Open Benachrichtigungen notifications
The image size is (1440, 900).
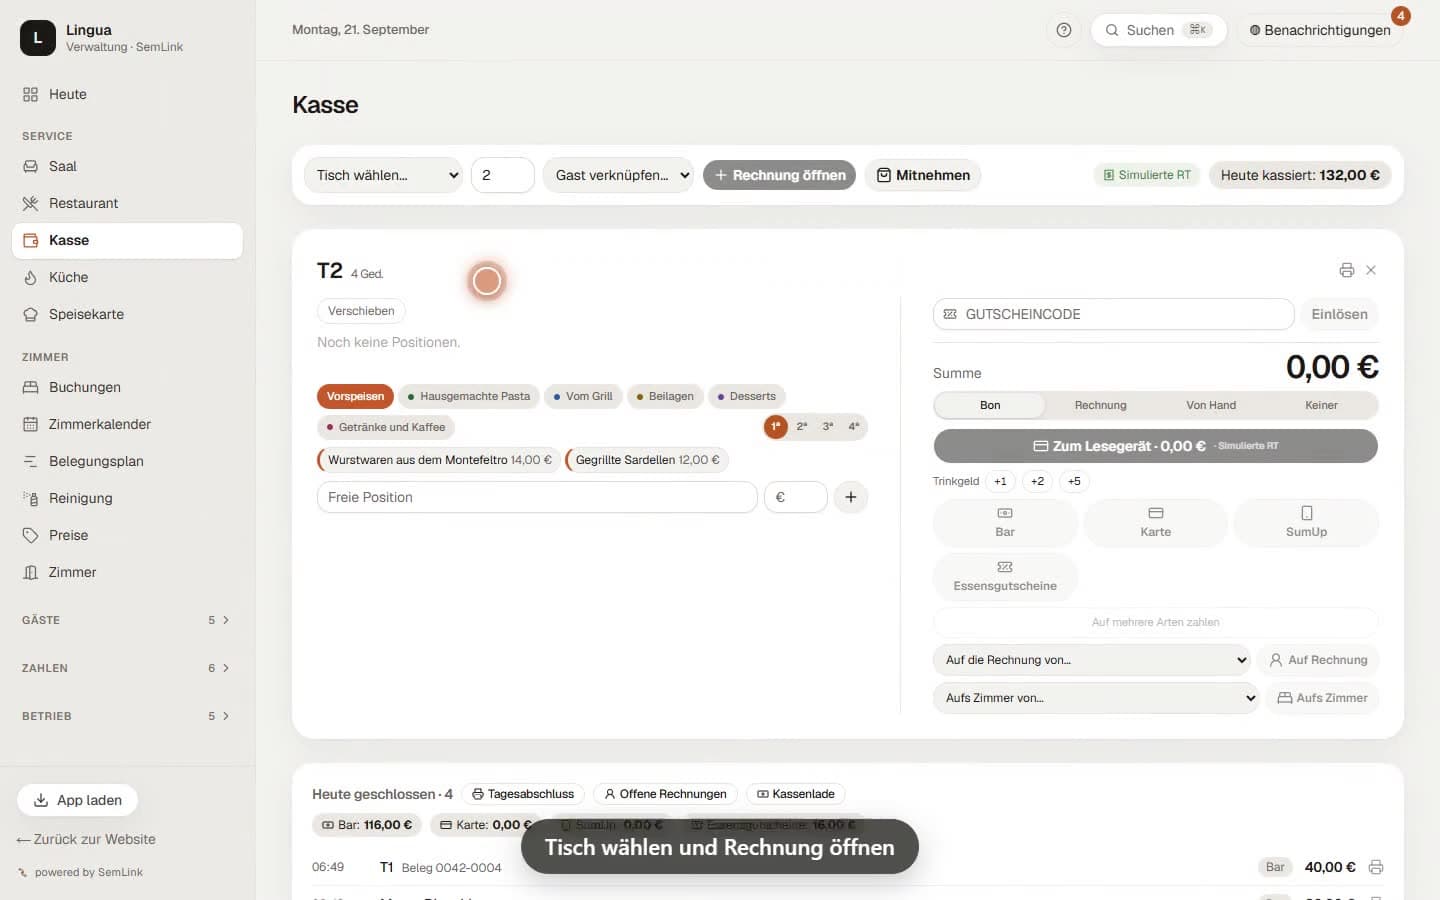pyautogui.click(x=1320, y=30)
